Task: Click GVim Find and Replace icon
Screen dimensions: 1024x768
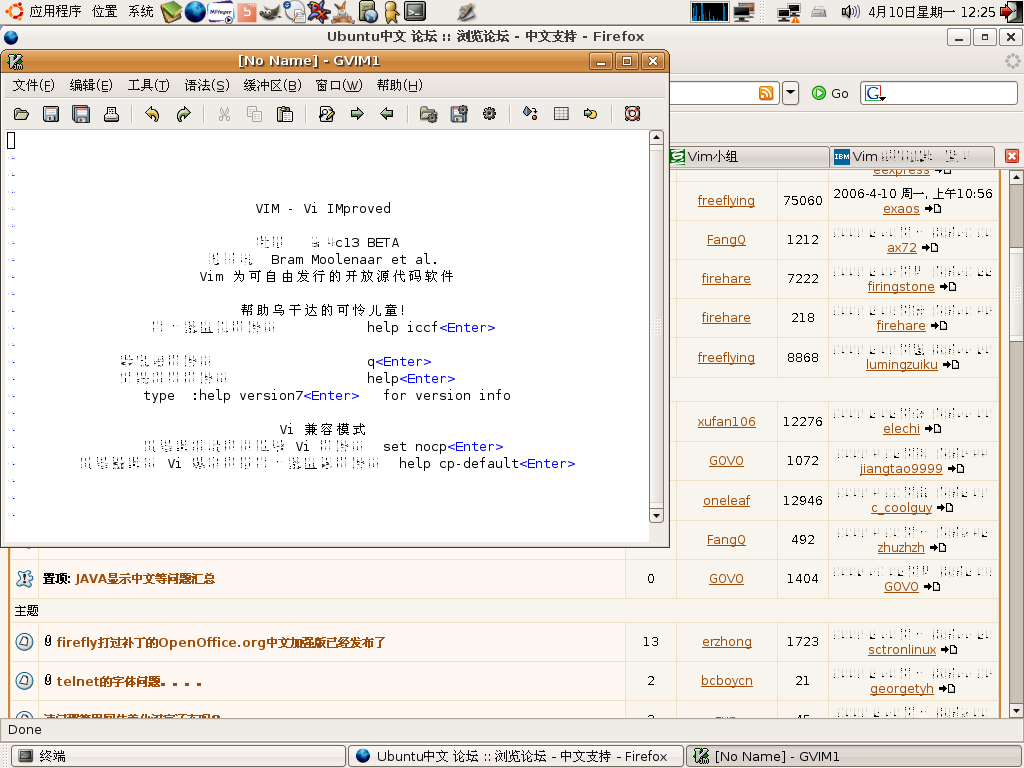Action: tap(327, 114)
